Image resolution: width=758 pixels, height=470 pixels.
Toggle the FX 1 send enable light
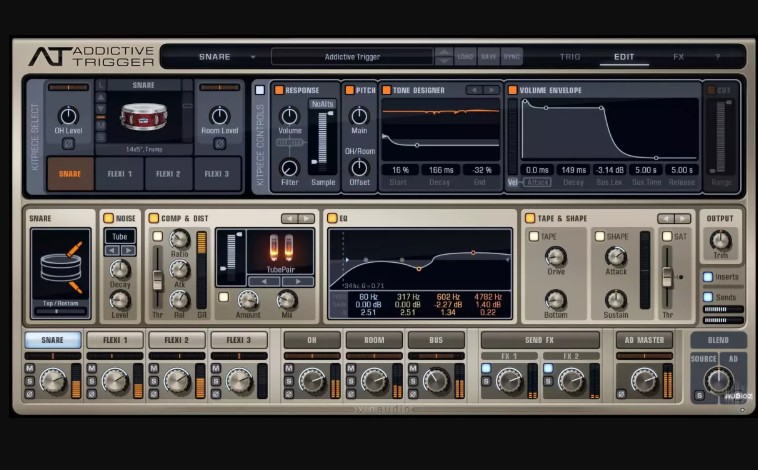pos(486,368)
